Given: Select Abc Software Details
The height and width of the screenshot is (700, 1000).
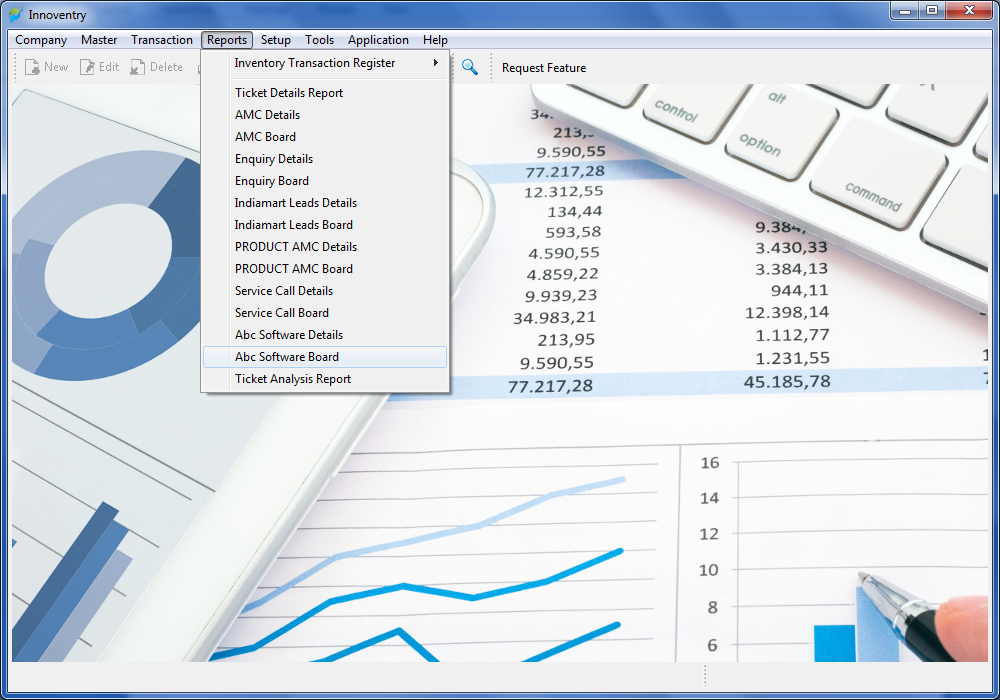Looking at the screenshot, I should 325,335.
